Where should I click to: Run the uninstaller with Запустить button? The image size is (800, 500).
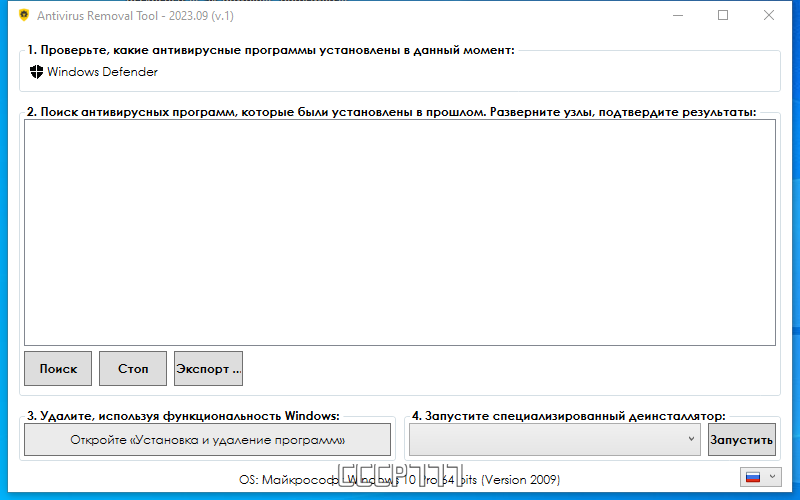[742, 439]
